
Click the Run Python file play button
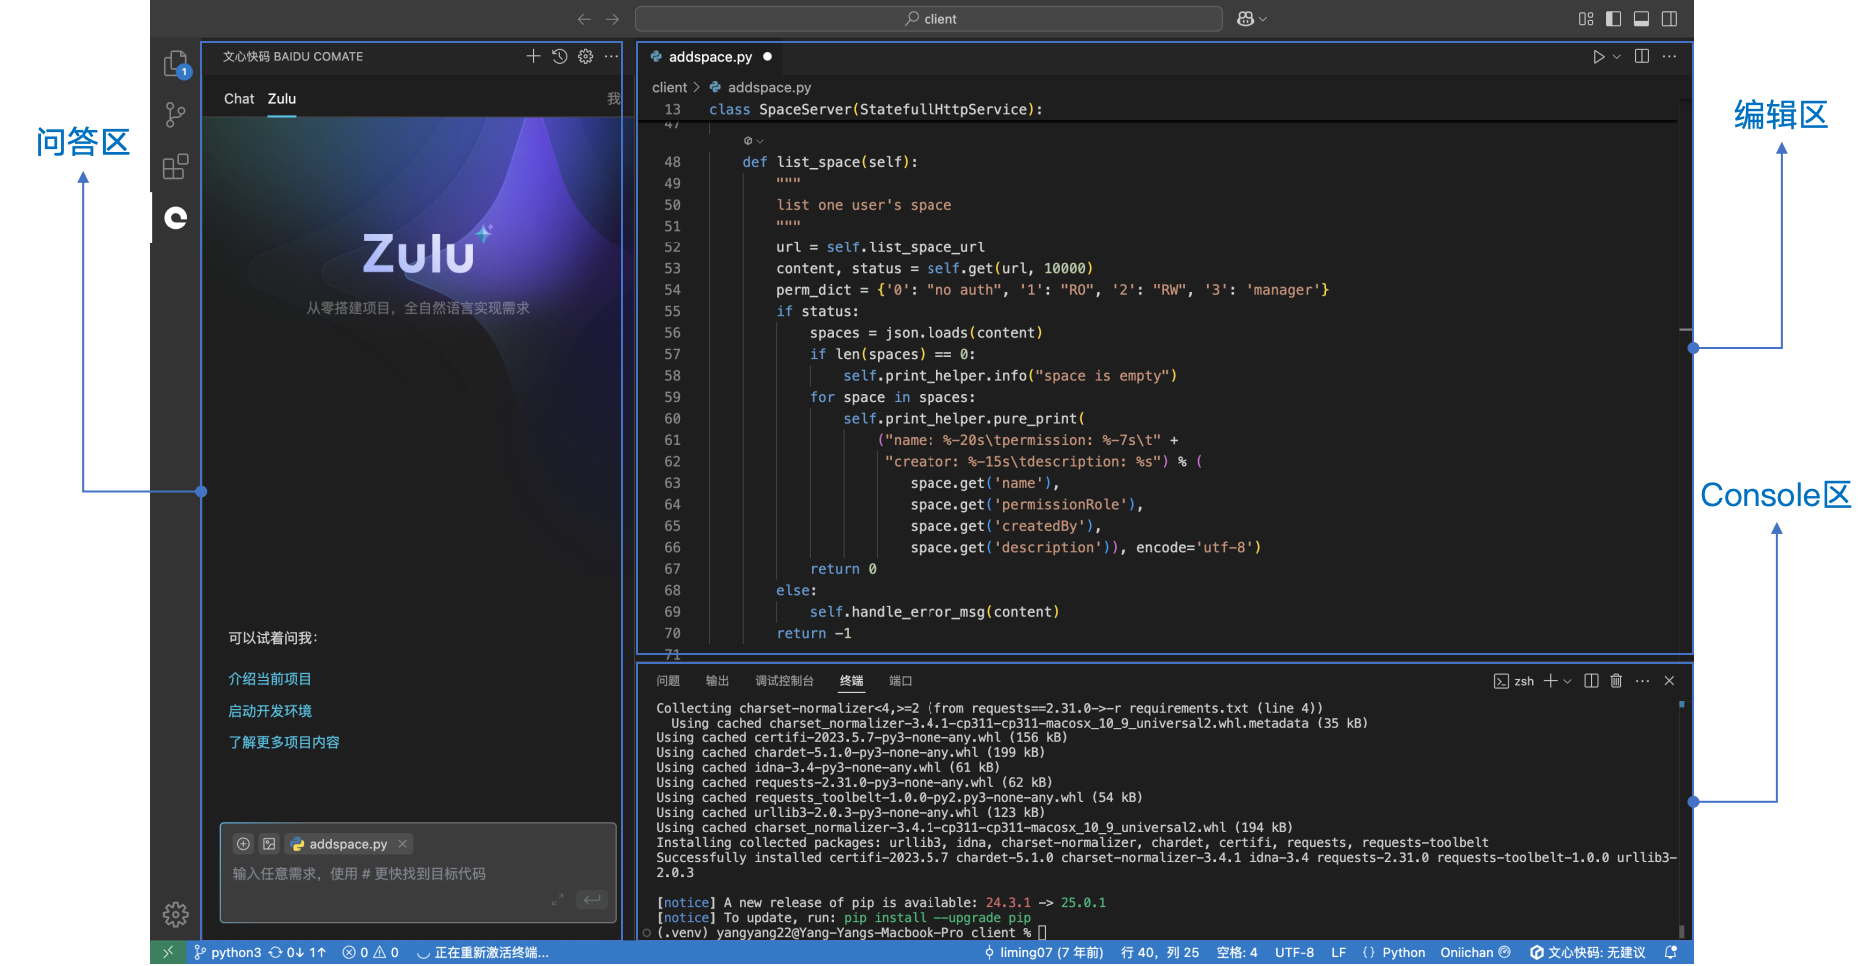pos(1598,57)
